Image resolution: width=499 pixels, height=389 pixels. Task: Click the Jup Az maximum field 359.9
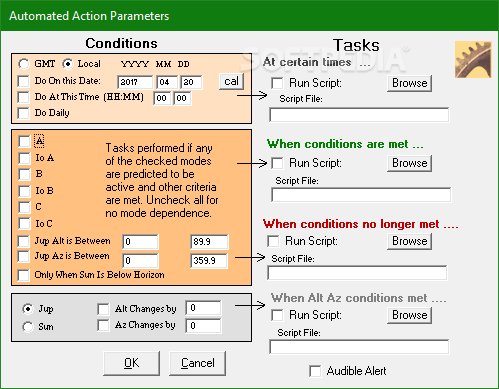pos(209,261)
